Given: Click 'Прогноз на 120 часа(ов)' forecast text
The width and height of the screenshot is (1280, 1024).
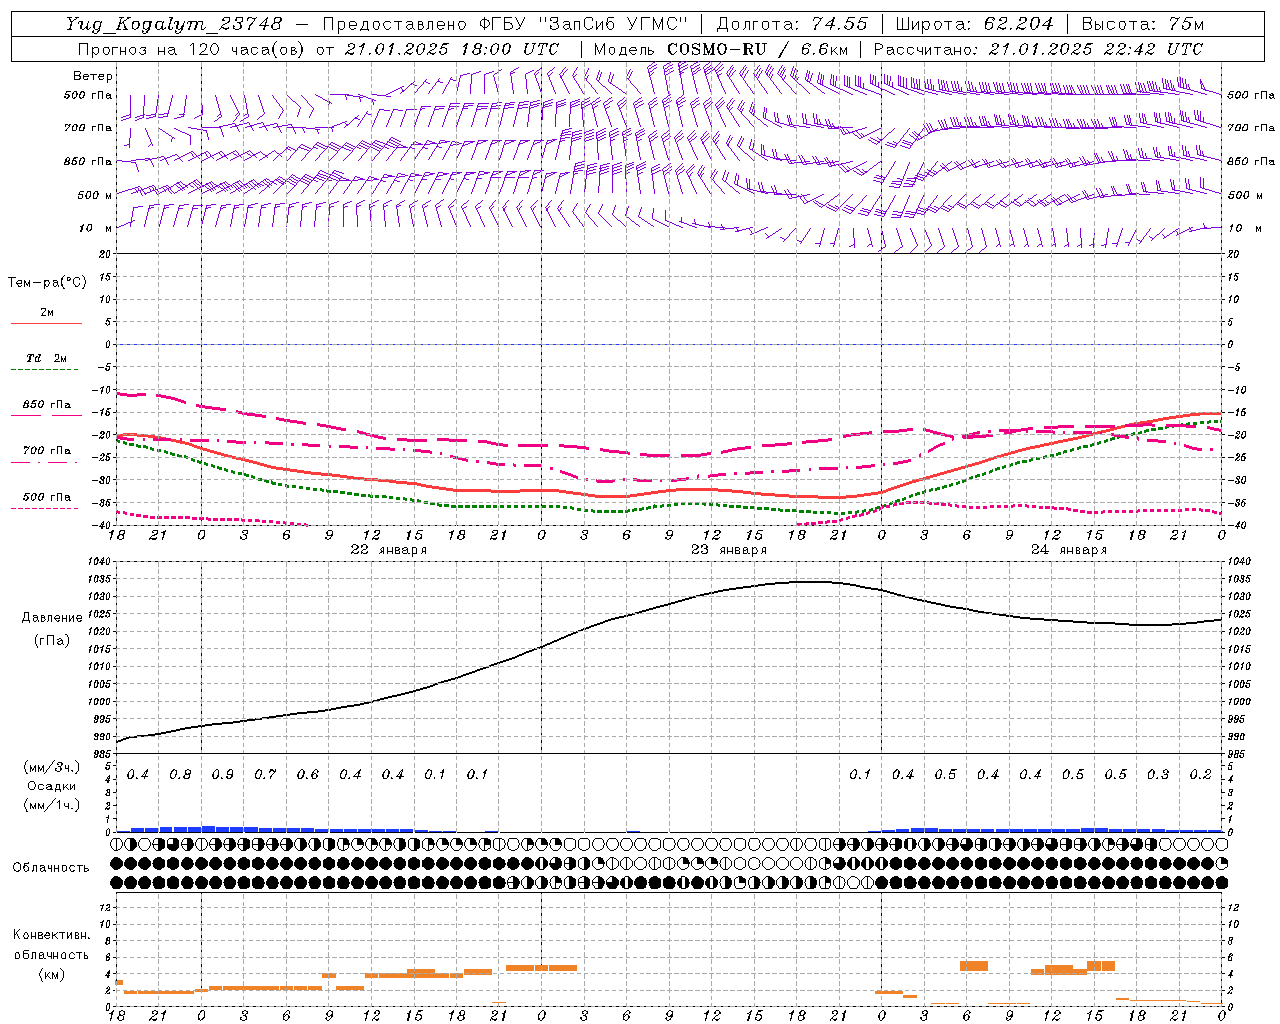Looking at the screenshot, I should (192, 49).
